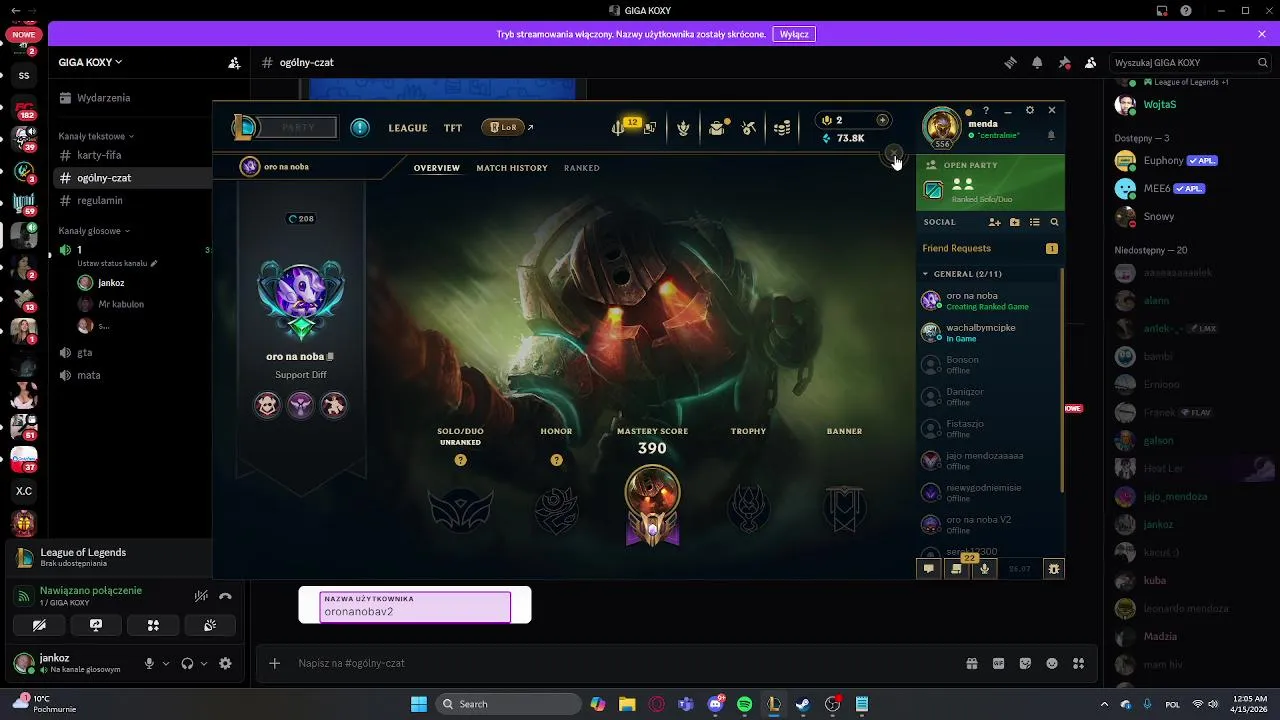Click the Add Friend icon in Social

[994, 222]
